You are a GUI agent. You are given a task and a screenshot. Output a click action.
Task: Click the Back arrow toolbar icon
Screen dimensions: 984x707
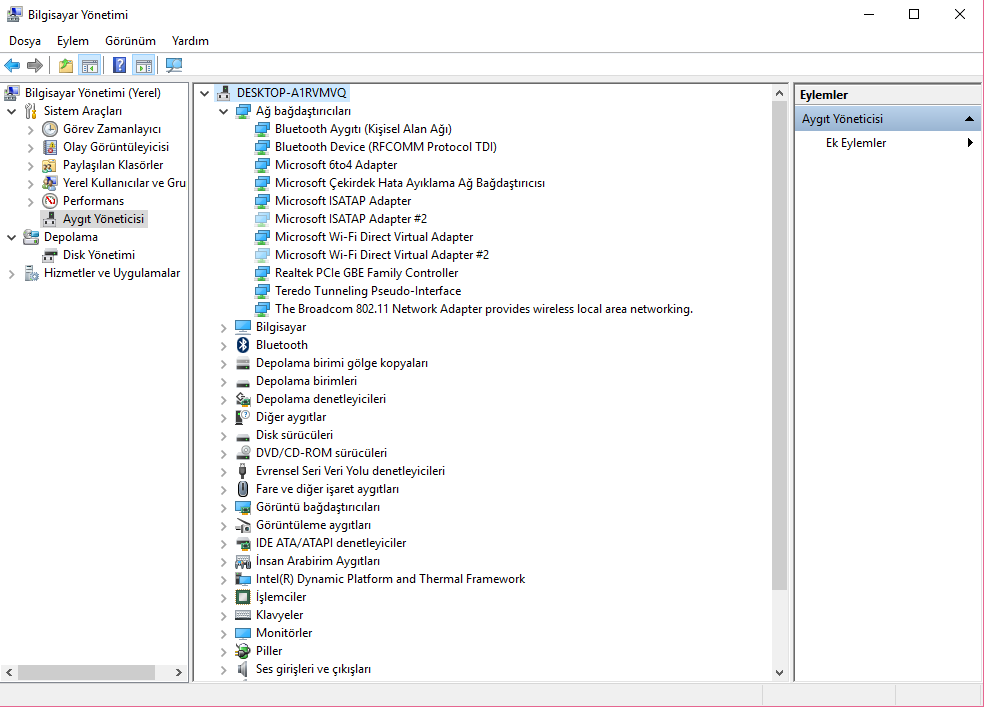coord(12,65)
